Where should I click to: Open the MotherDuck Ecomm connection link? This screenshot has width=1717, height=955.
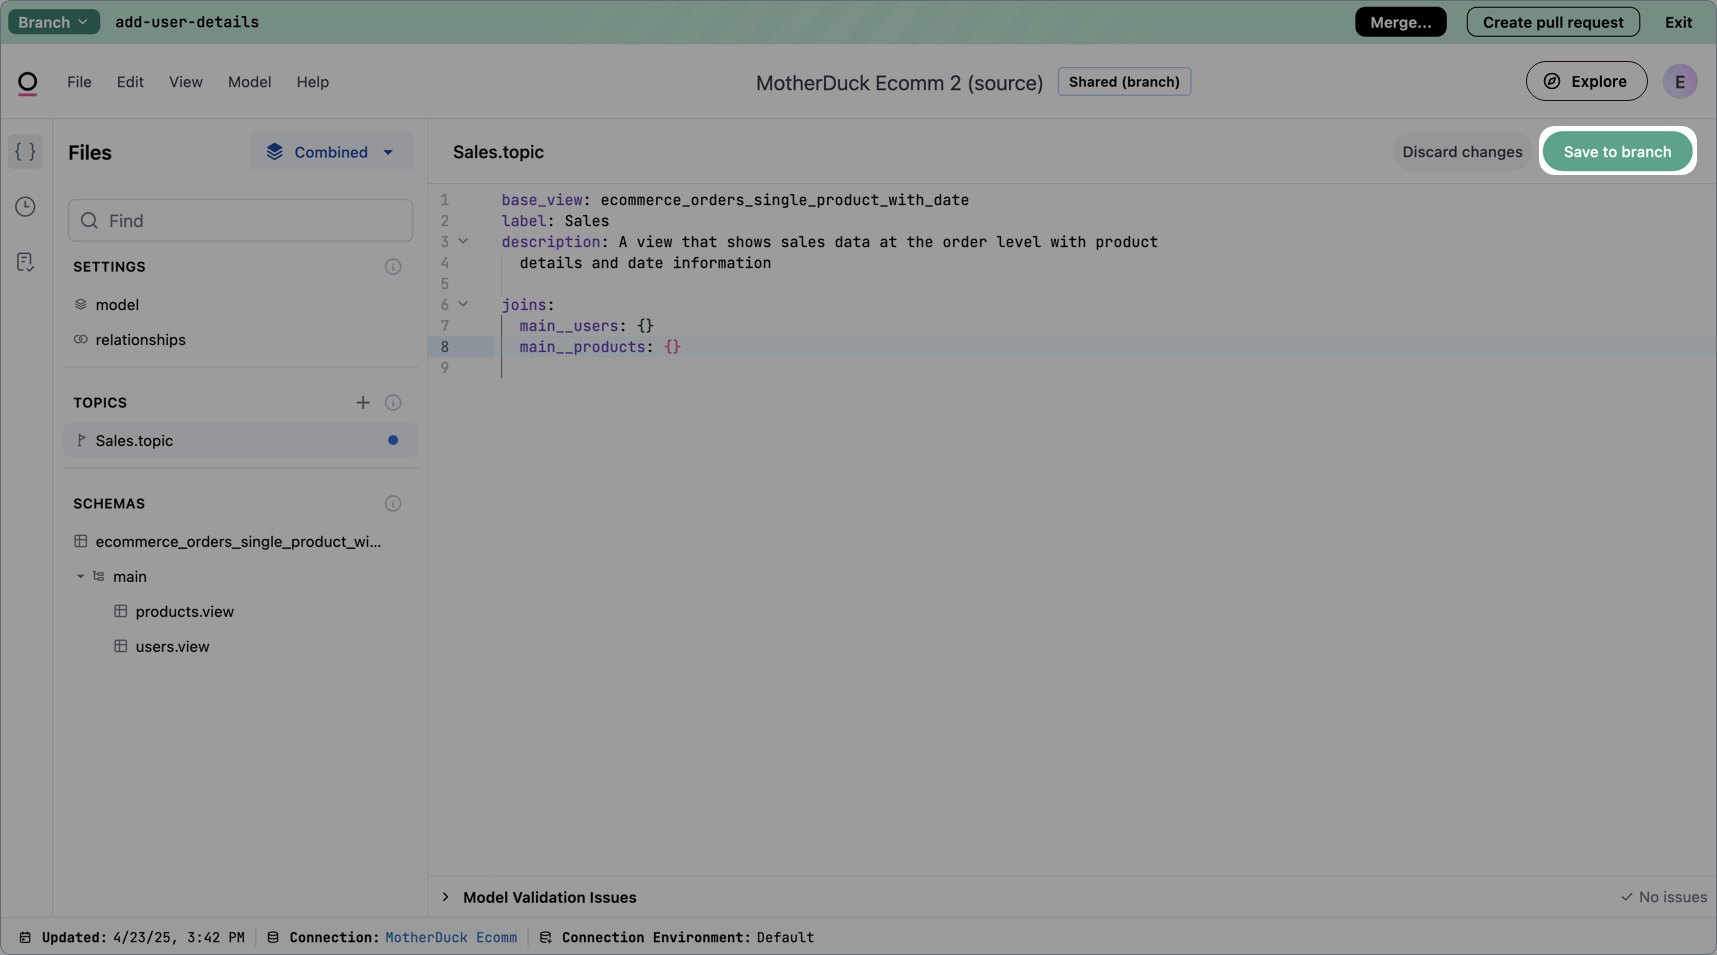(450, 937)
